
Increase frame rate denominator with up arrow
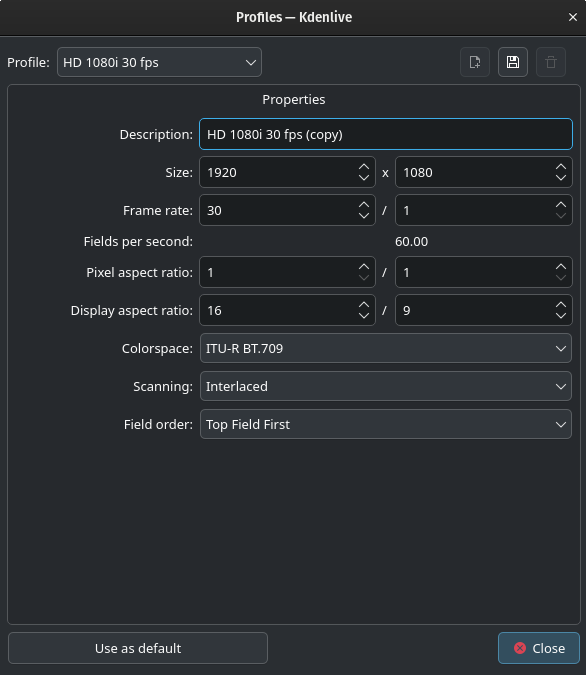pyautogui.click(x=561, y=204)
